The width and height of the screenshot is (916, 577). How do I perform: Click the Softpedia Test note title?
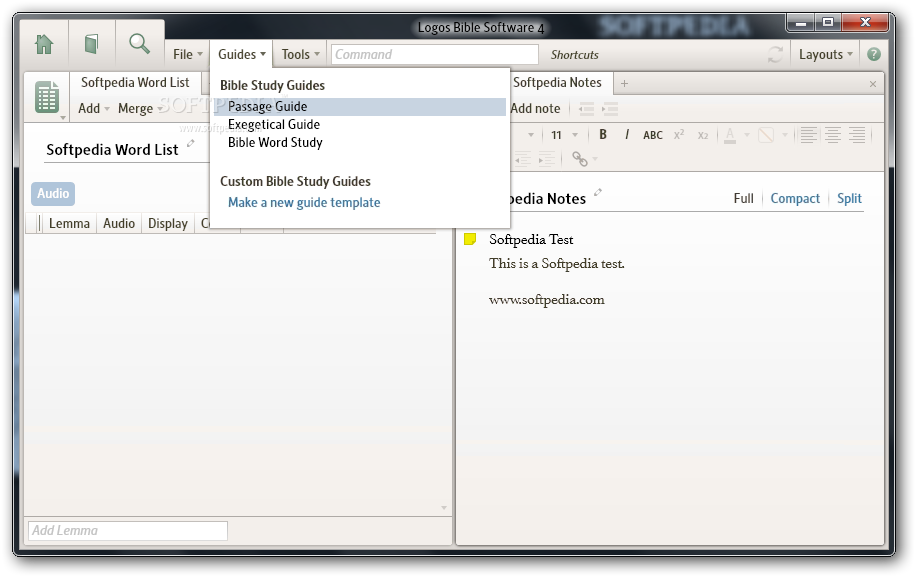[531, 239]
